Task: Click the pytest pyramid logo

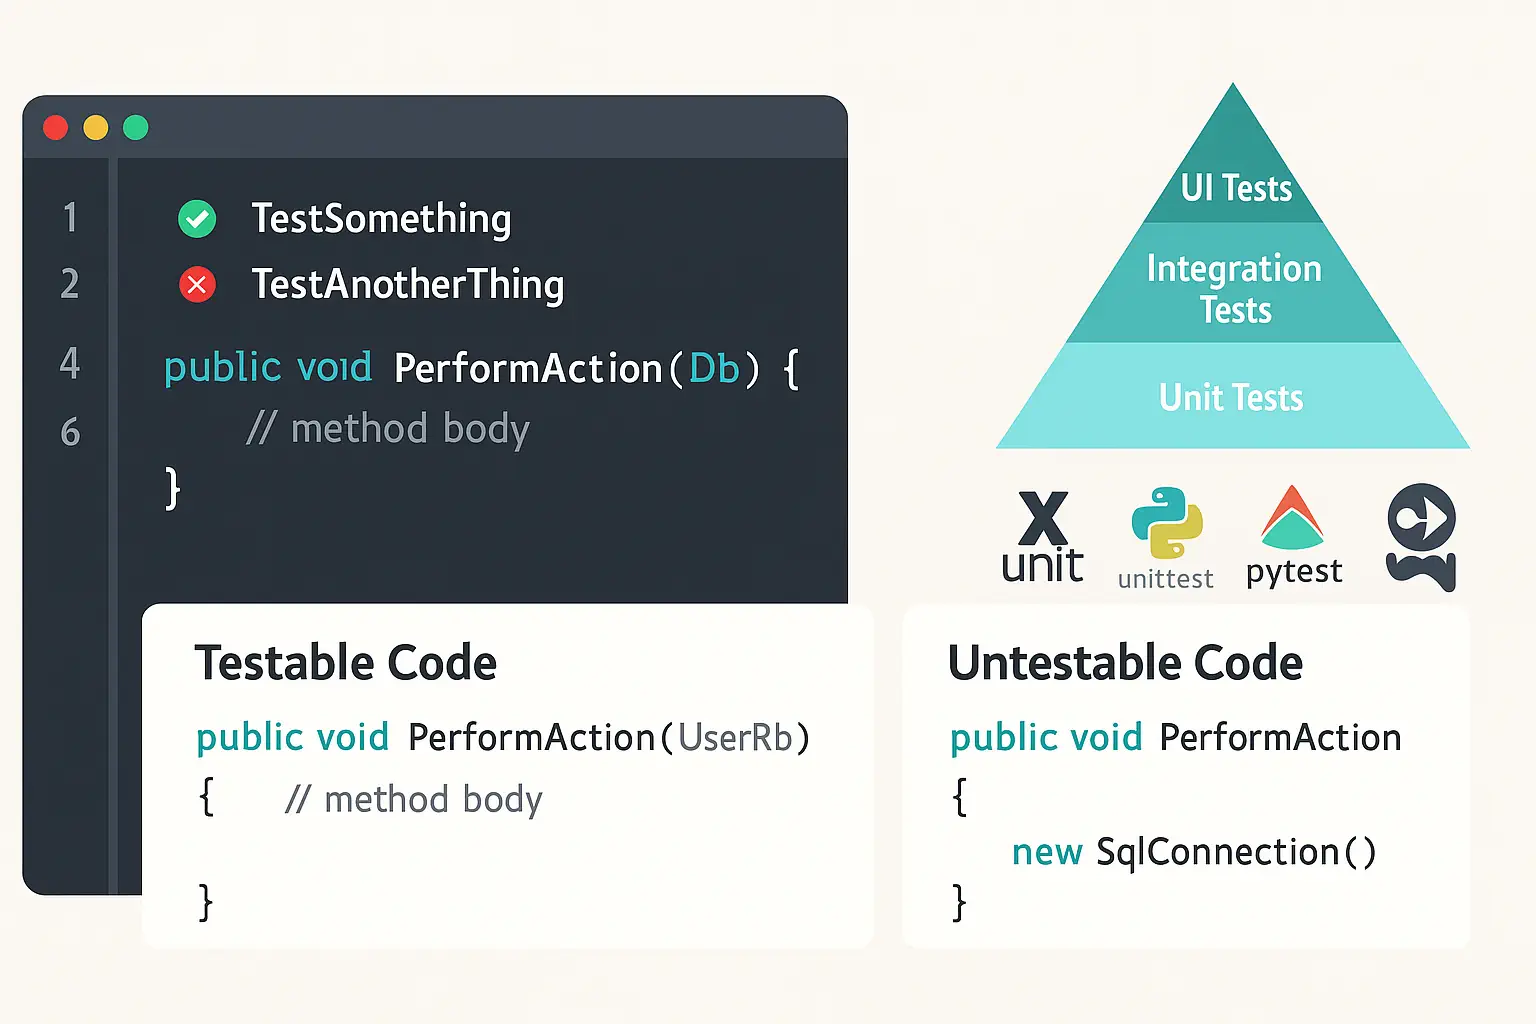Action: coord(1293,535)
